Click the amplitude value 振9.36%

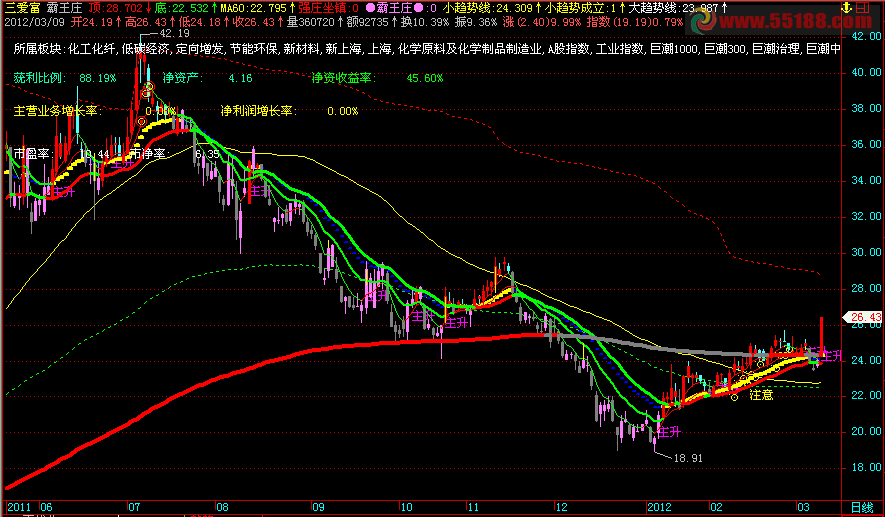pos(476,23)
